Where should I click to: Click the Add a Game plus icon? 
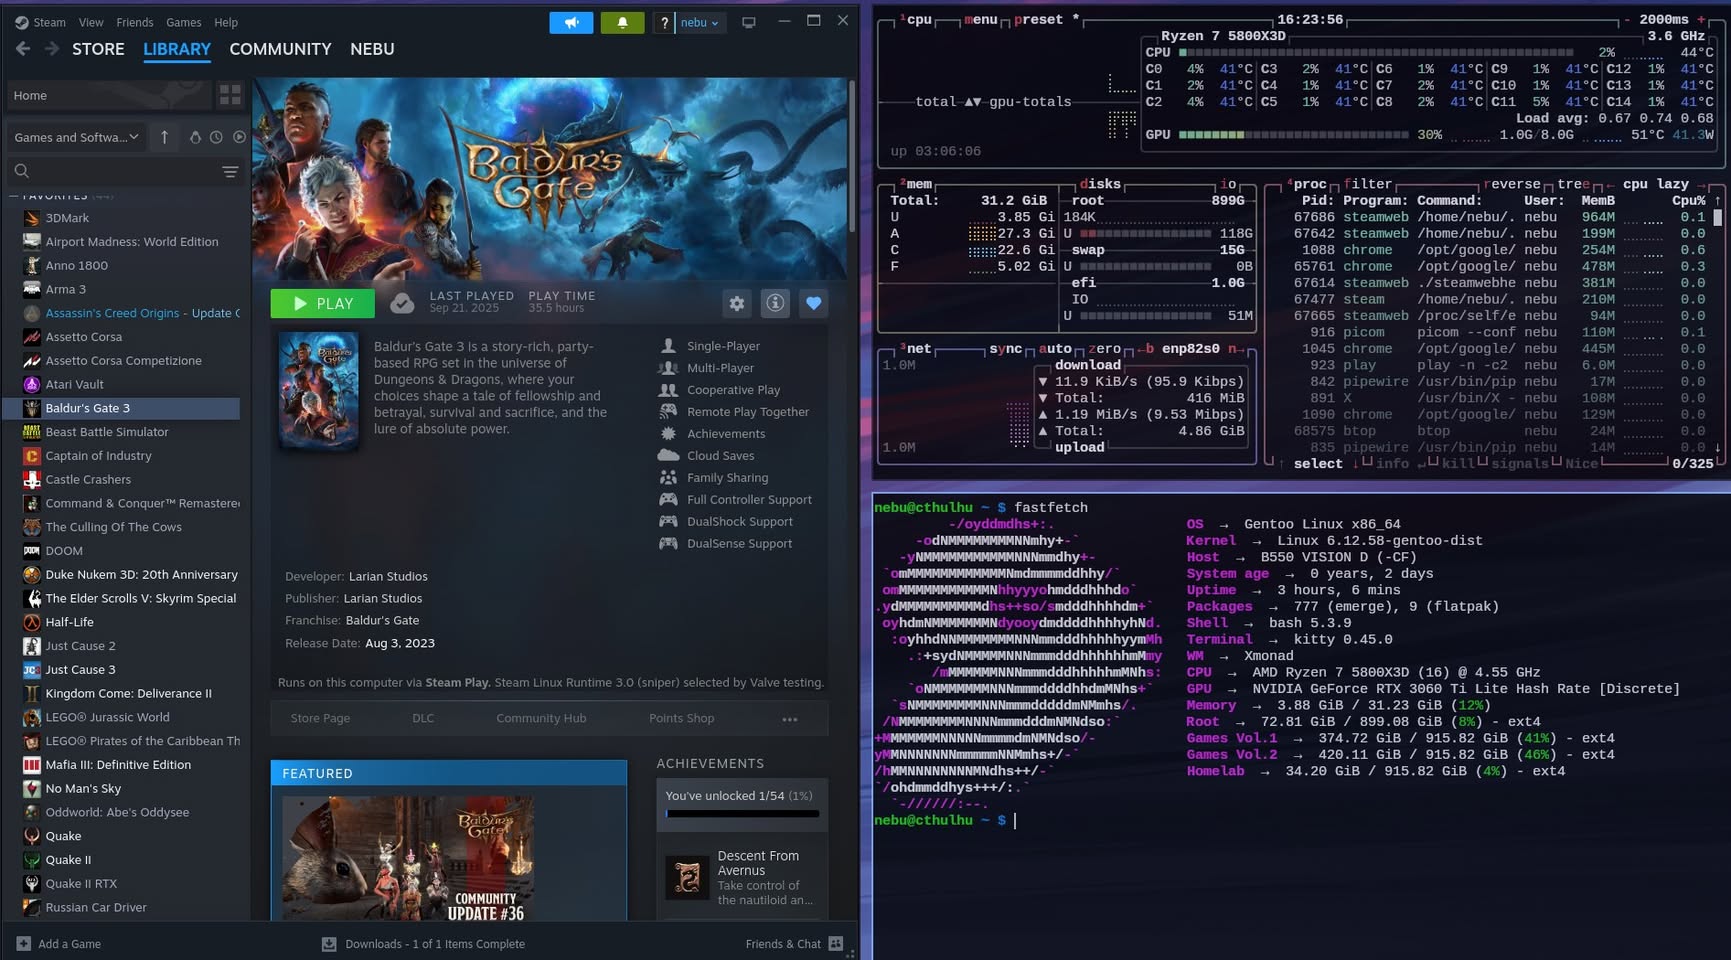tap(23, 943)
